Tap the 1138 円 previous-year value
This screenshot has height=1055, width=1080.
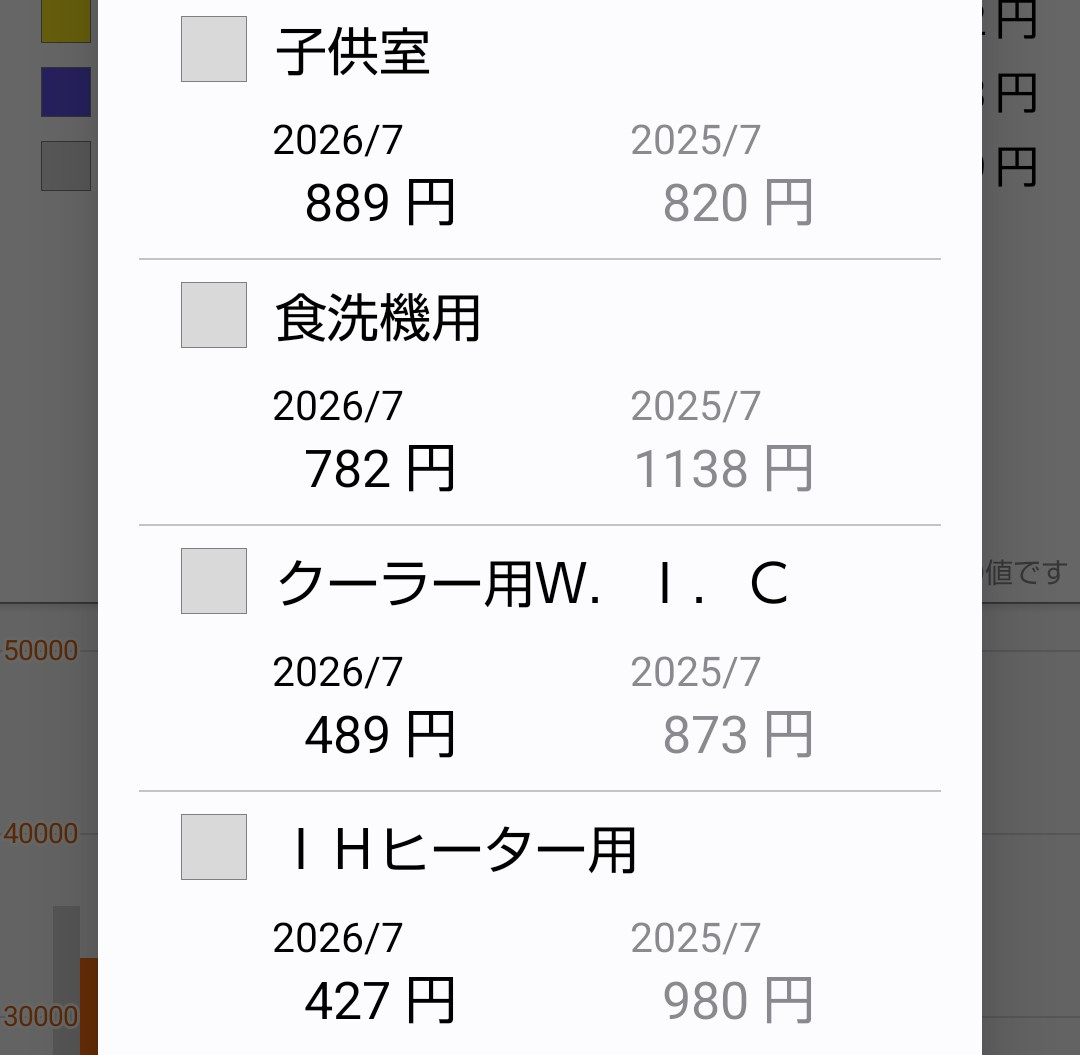(723, 468)
